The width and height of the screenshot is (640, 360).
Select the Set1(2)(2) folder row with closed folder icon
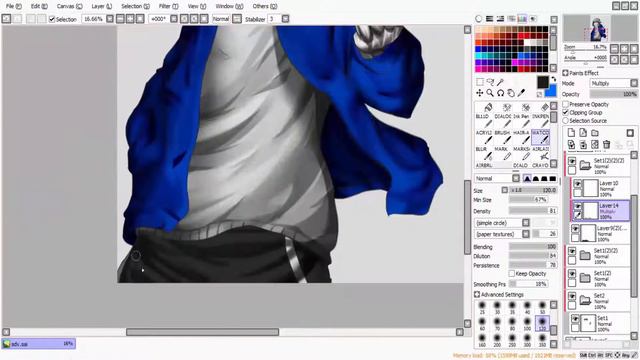pos(598,256)
